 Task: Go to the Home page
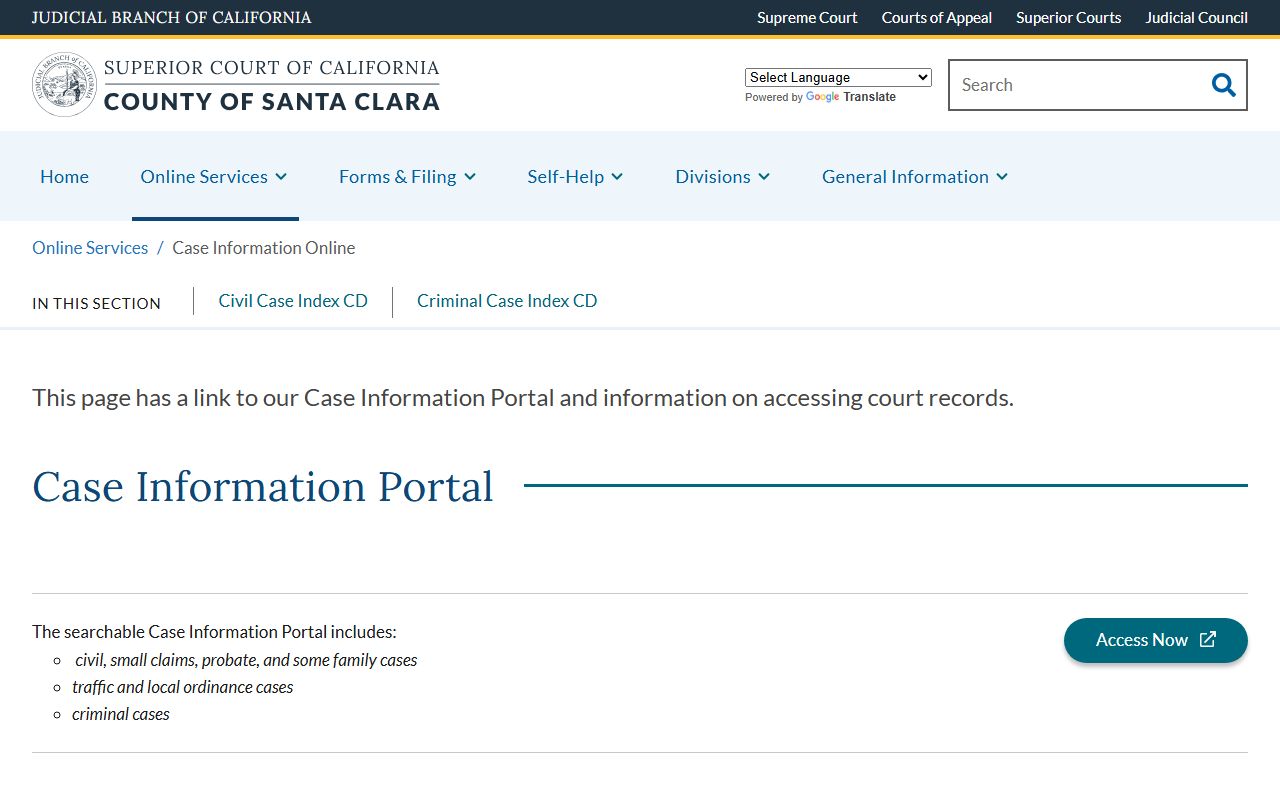click(65, 176)
